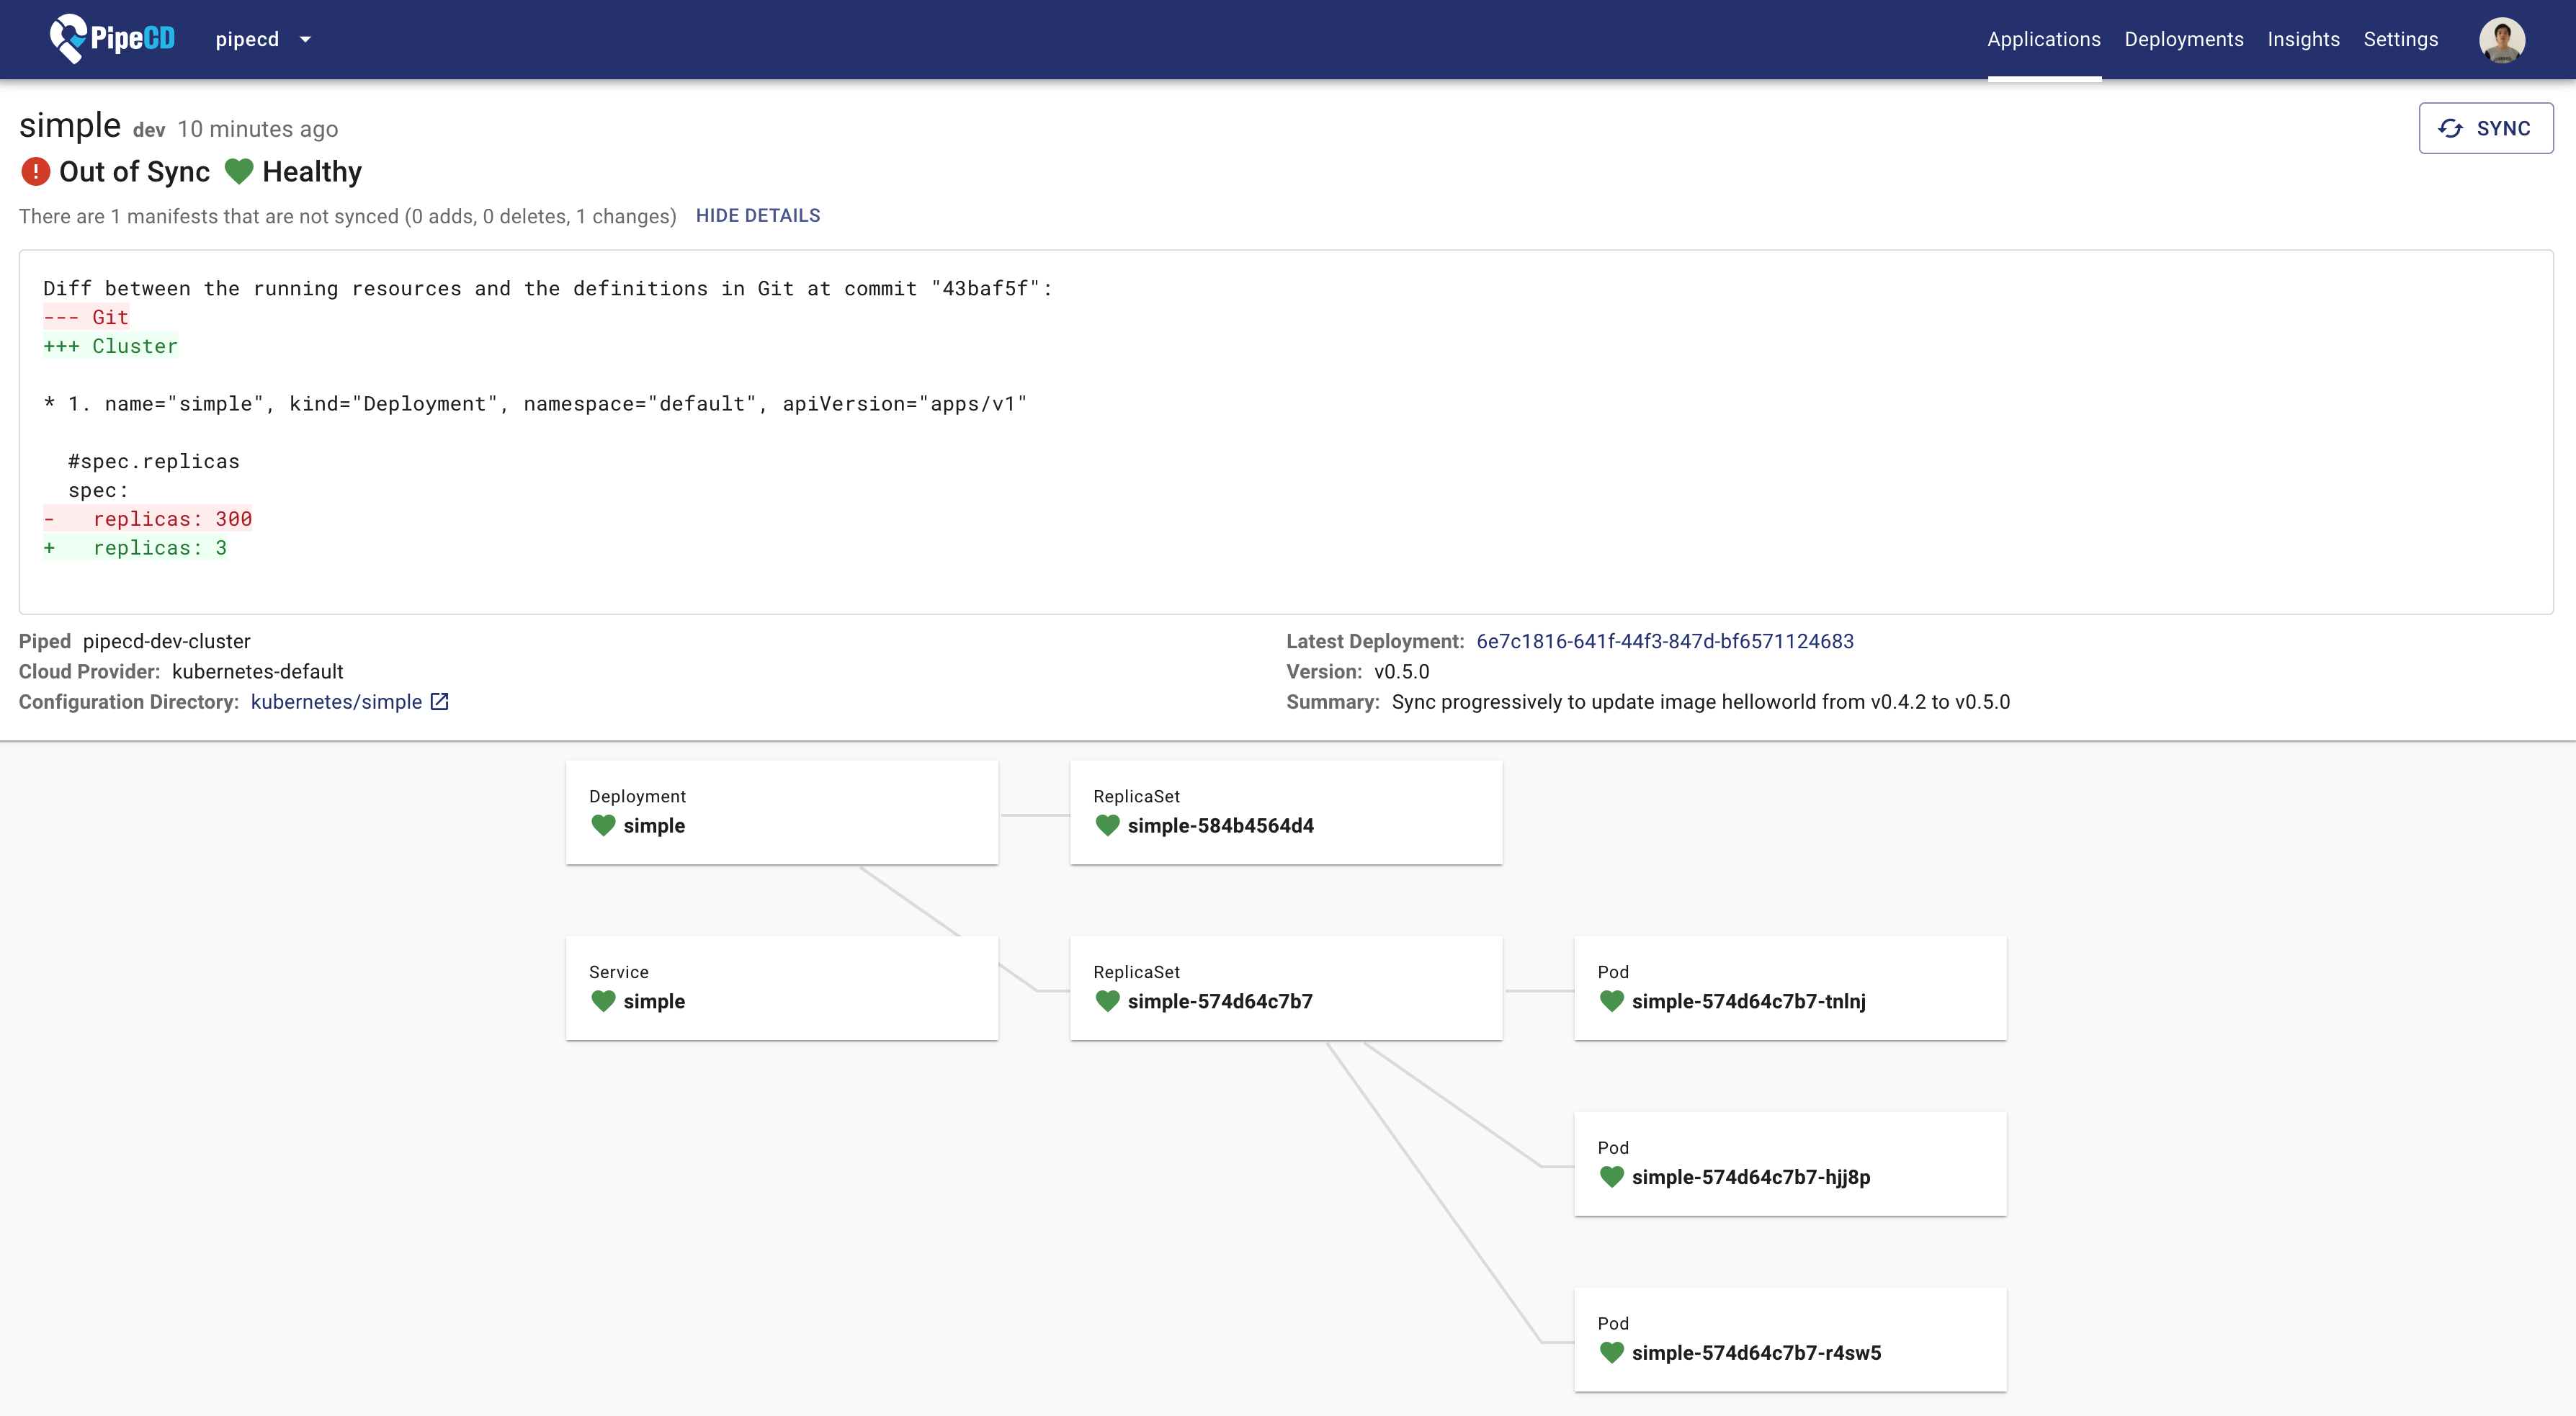The image size is (2576, 1416).
Task: Go to the Settings tab
Action: 2400,40
